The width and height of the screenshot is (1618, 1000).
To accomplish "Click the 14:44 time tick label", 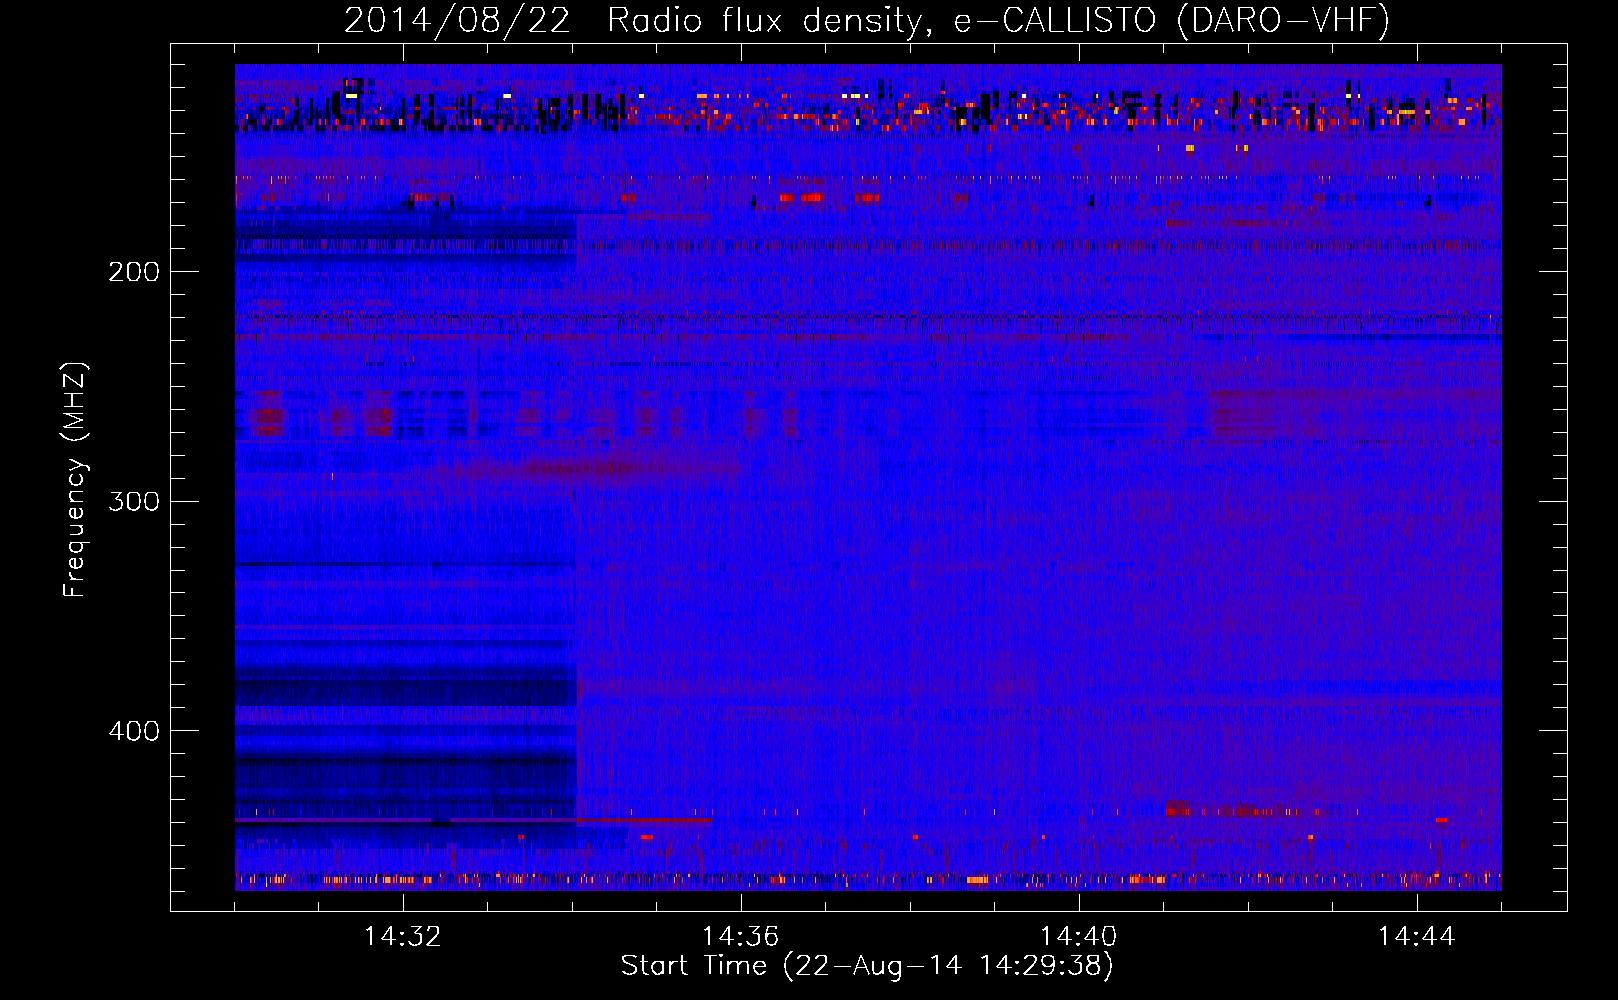I will click(1417, 937).
